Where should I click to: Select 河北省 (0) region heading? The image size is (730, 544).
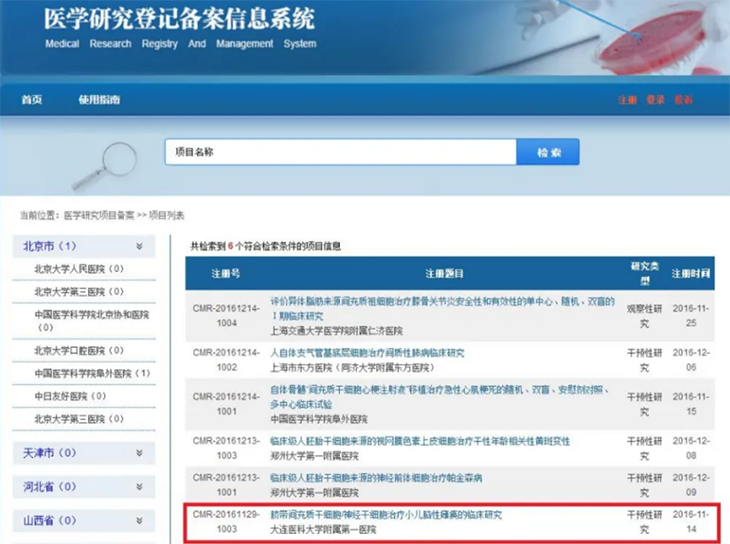[x=50, y=487]
